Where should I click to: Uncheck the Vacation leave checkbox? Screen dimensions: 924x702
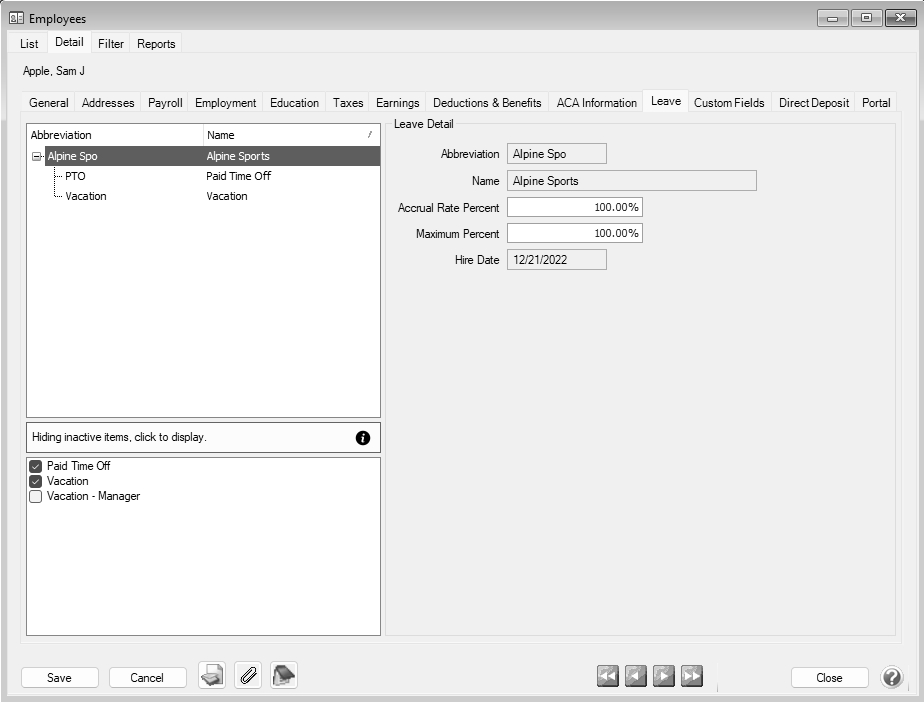click(36, 481)
